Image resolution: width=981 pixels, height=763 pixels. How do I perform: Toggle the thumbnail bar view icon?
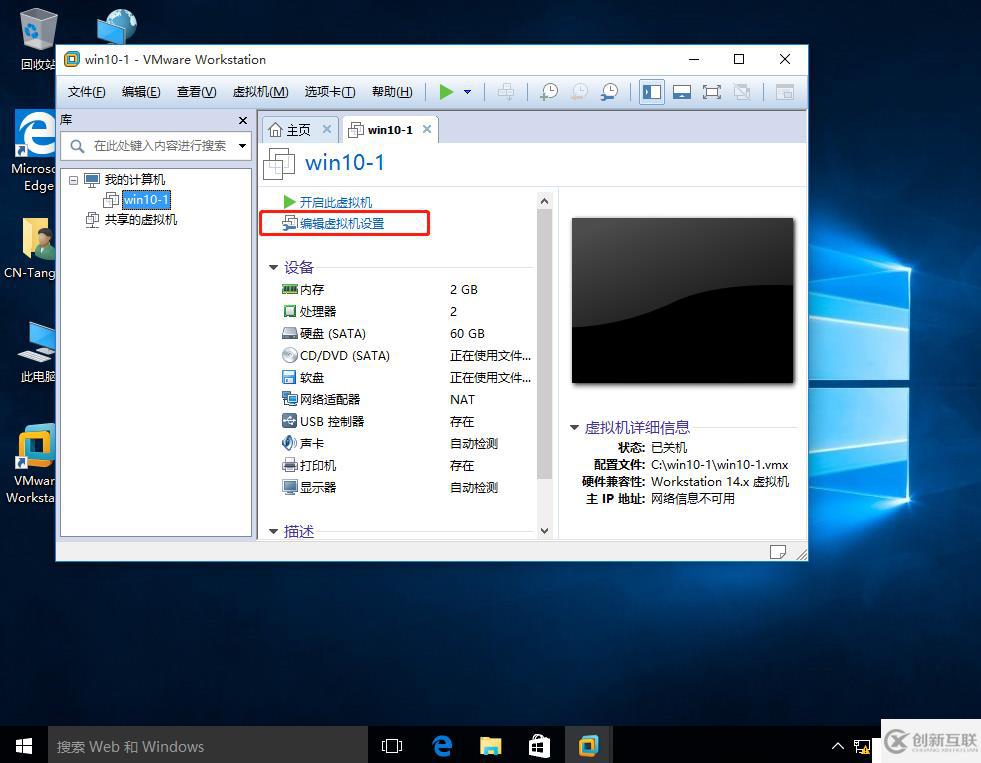[682, 92]
